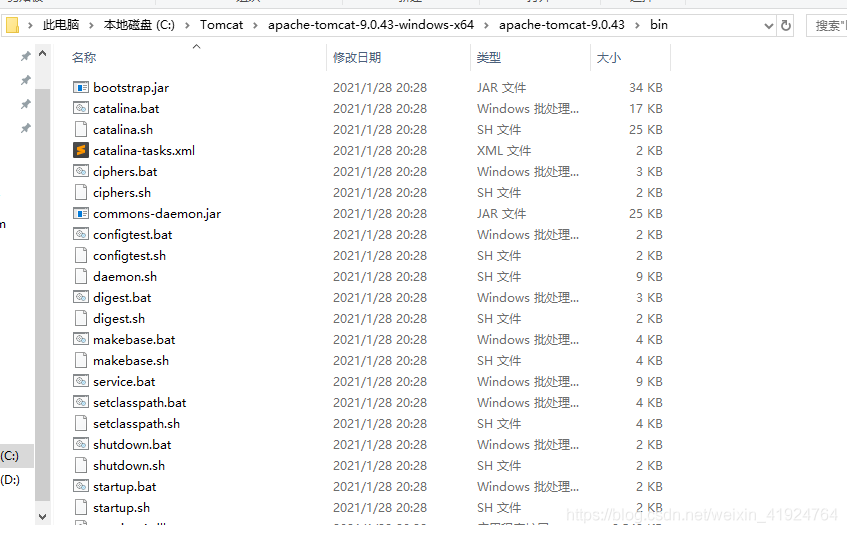Viewport: 847px width, 533px height.
Task: Go to 此电脑 in the breadcrumb
Action: coord(61,25)
